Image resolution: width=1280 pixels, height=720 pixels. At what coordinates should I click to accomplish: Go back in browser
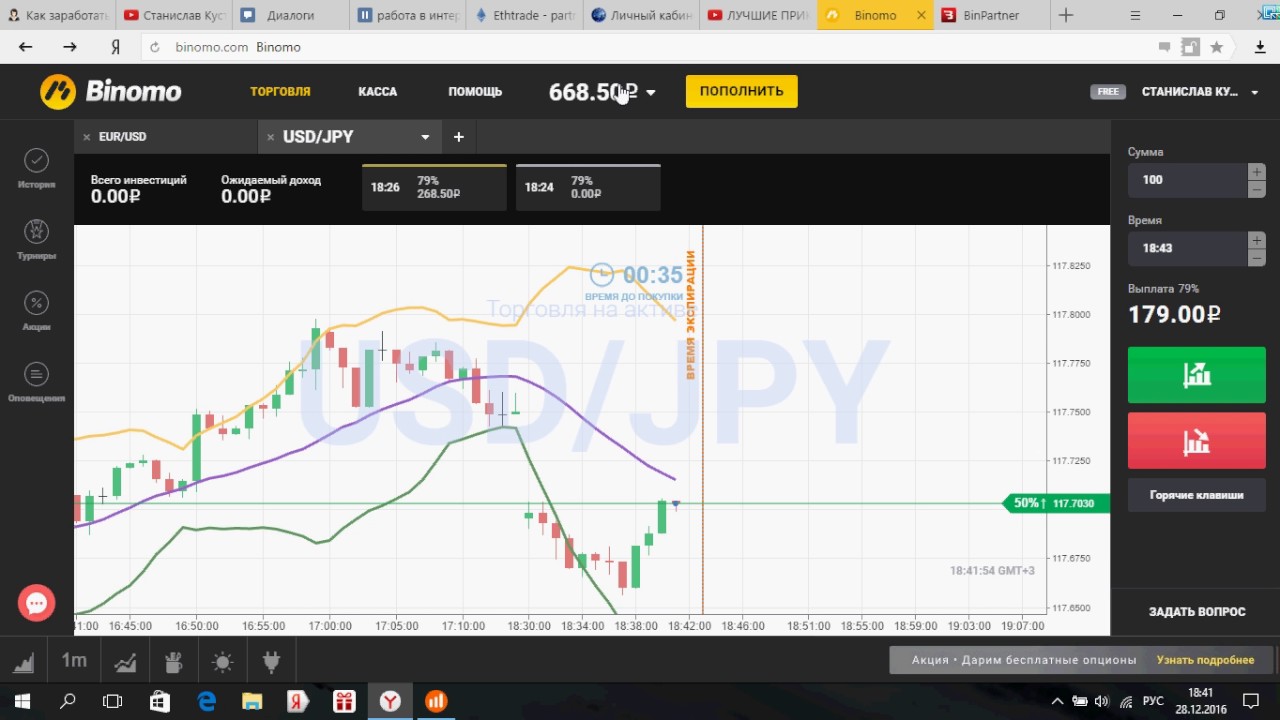[26, 47]
